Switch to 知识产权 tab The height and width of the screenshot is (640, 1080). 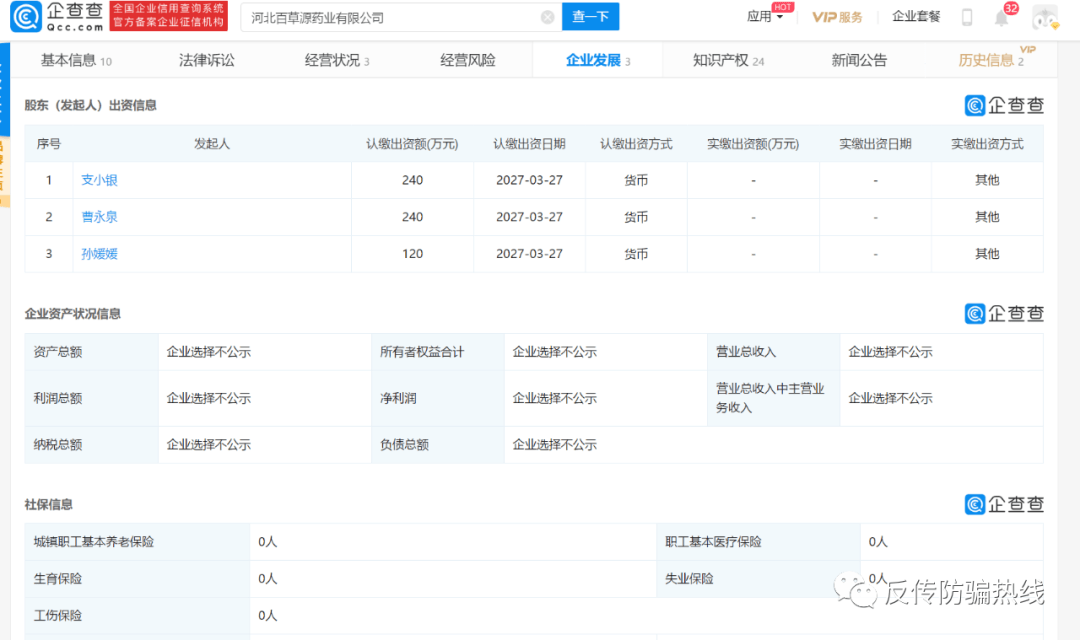tap(728, 61)
